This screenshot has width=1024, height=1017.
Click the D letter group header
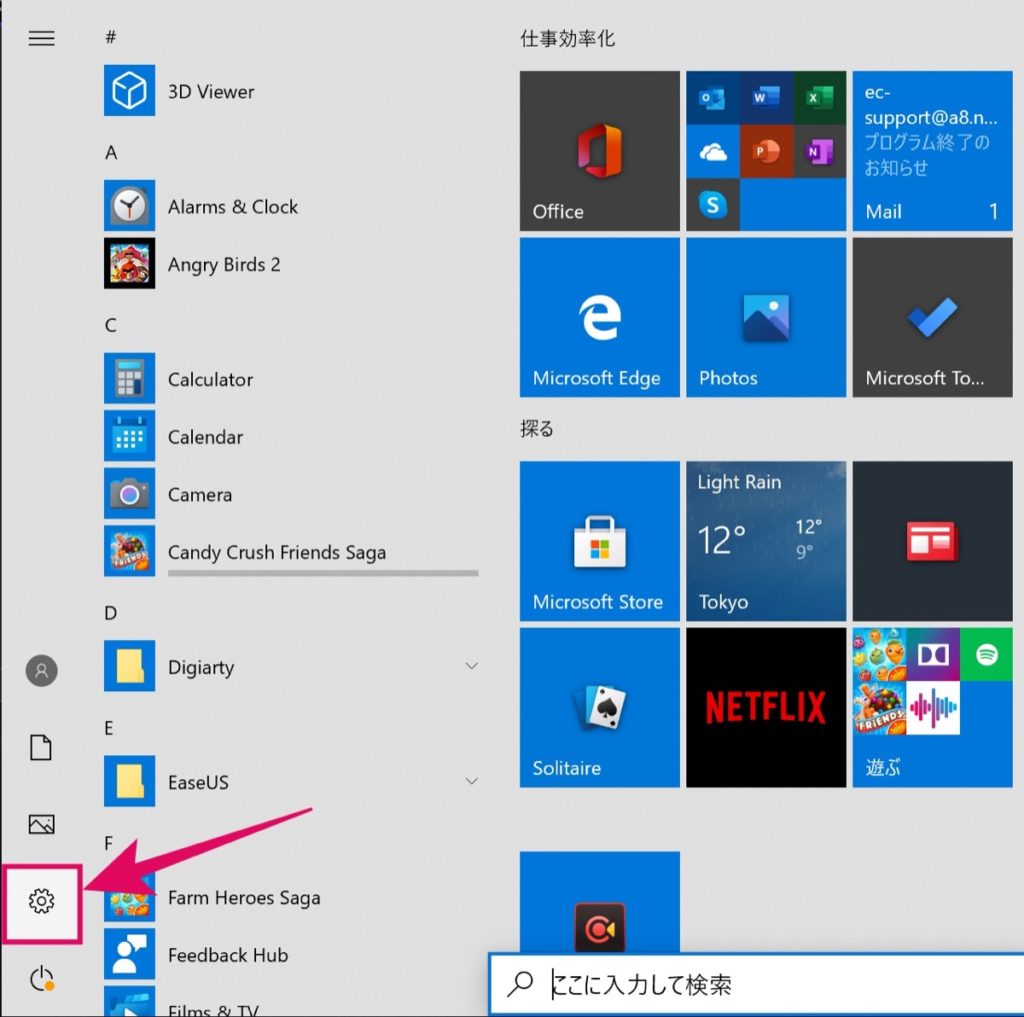(x=111, y=613)
